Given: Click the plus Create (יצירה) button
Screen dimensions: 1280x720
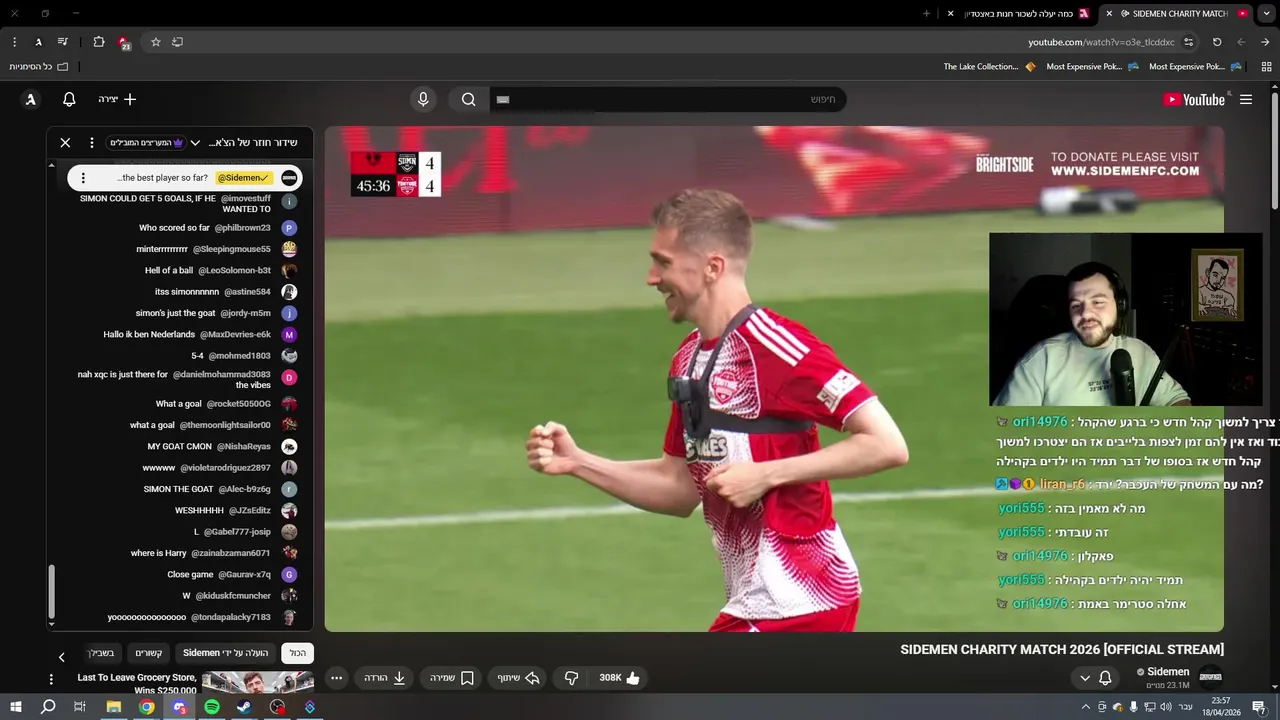Looking at the screenshot, I should pyautogui.click(x=117, y=99).
